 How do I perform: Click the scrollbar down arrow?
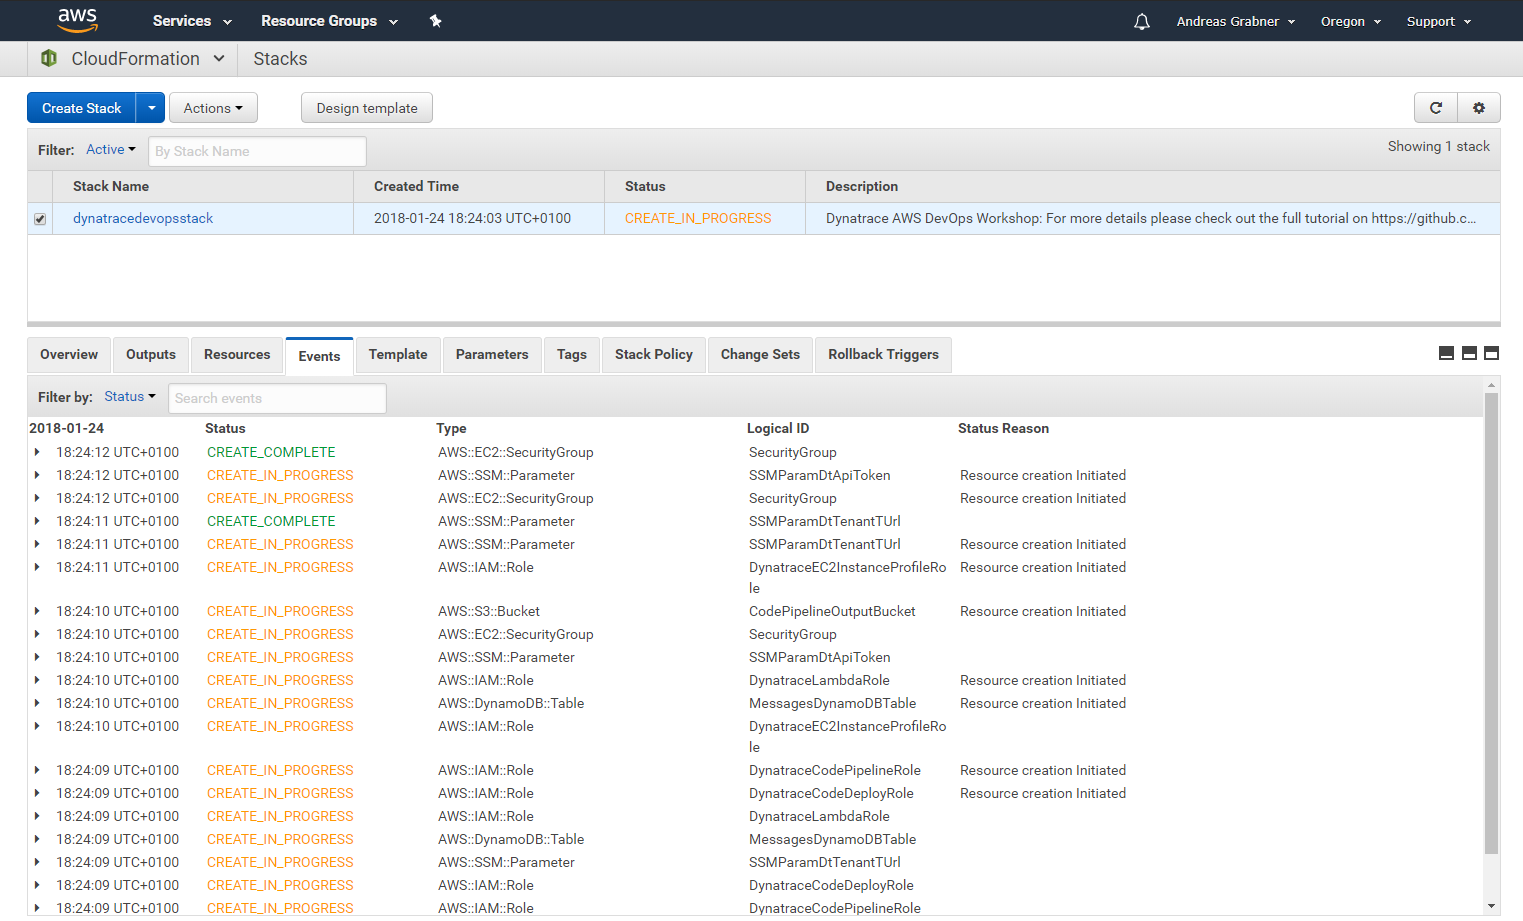tap(1491, 906)
